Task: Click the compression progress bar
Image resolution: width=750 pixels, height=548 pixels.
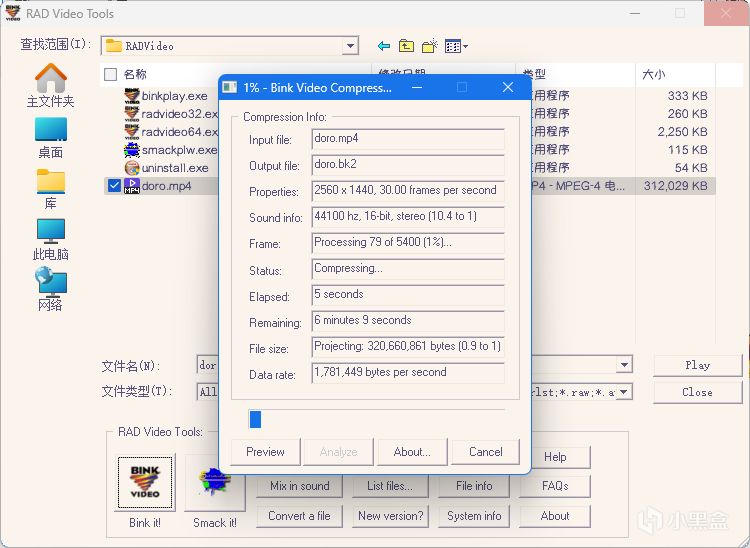Action: (x=376, y=419)
